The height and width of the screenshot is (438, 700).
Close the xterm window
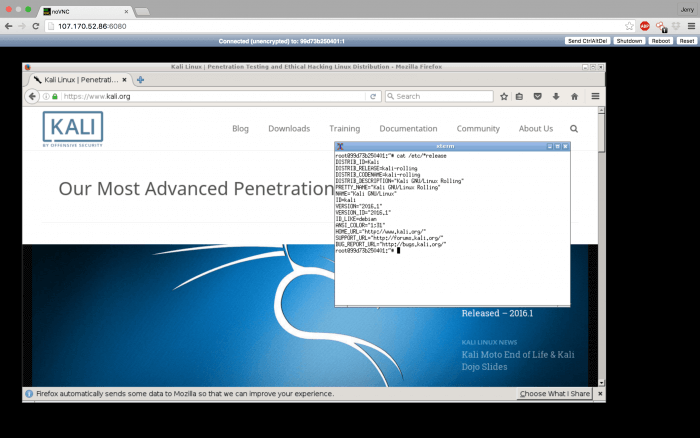tap(565, 146)
